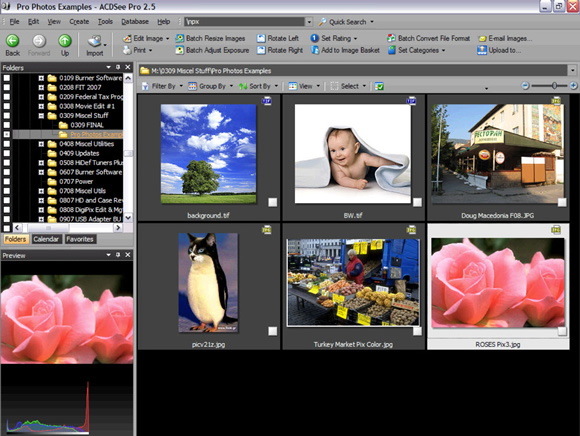Add selection to Image Basket
The width and height of the screenshot is (580, 436).
pos(345,50)
